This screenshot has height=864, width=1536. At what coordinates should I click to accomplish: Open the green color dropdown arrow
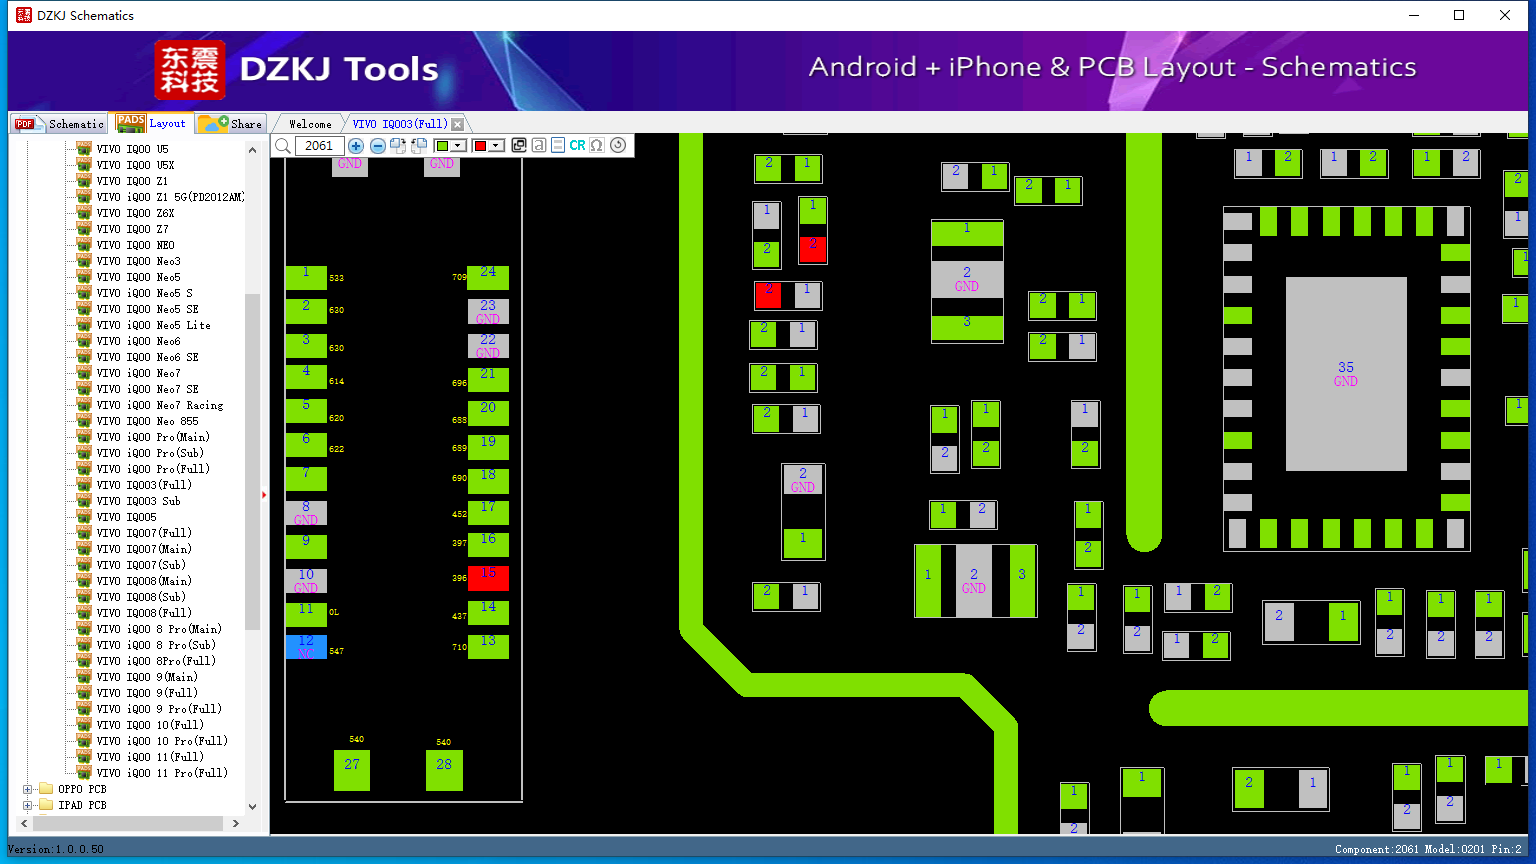click(x=459, y=146)
